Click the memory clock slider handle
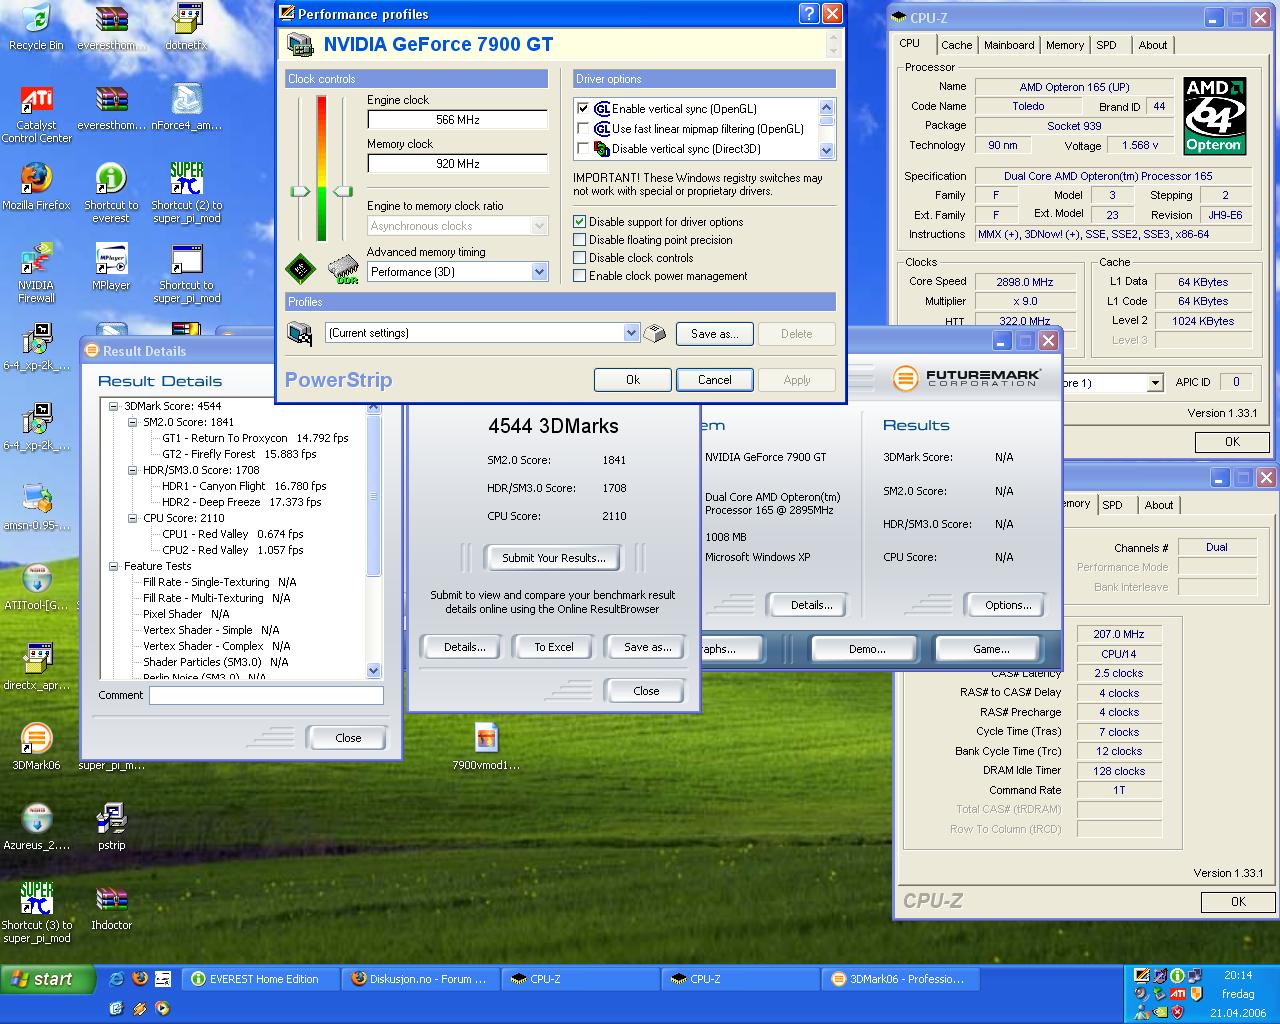The height and width of the screenshot is (1024, 1280). point(343,191)
